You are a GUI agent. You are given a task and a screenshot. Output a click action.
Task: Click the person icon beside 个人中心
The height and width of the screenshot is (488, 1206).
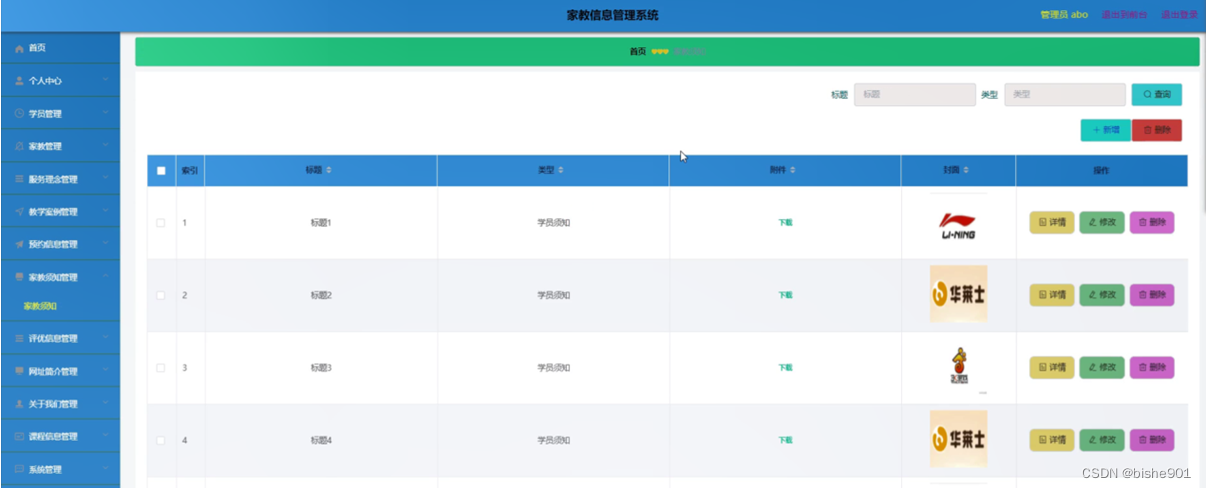[19, 81]
